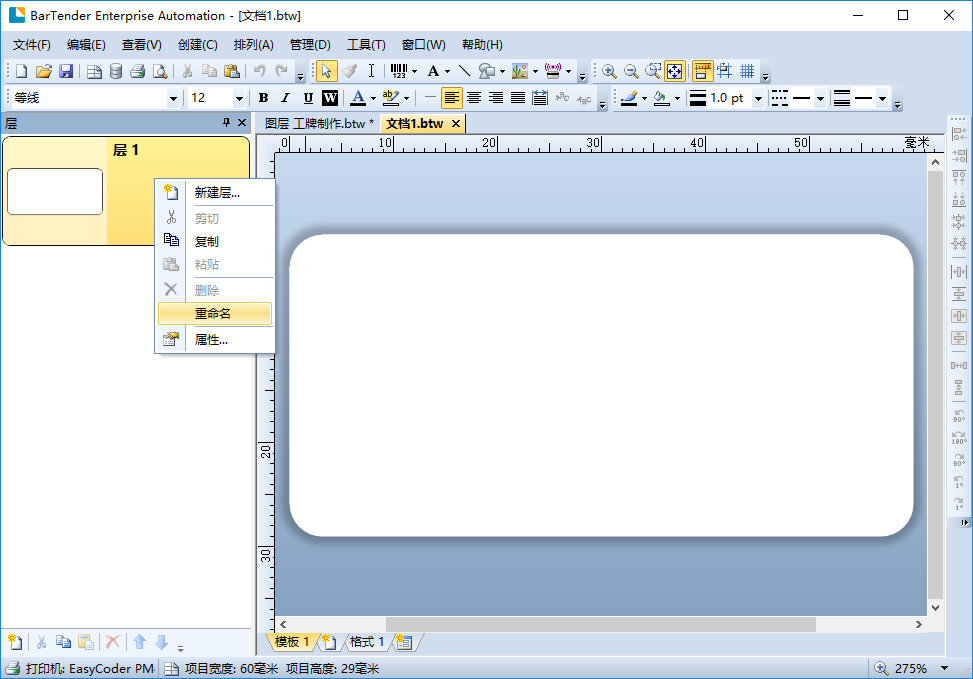Open the font name dropdown

(173, 98)
